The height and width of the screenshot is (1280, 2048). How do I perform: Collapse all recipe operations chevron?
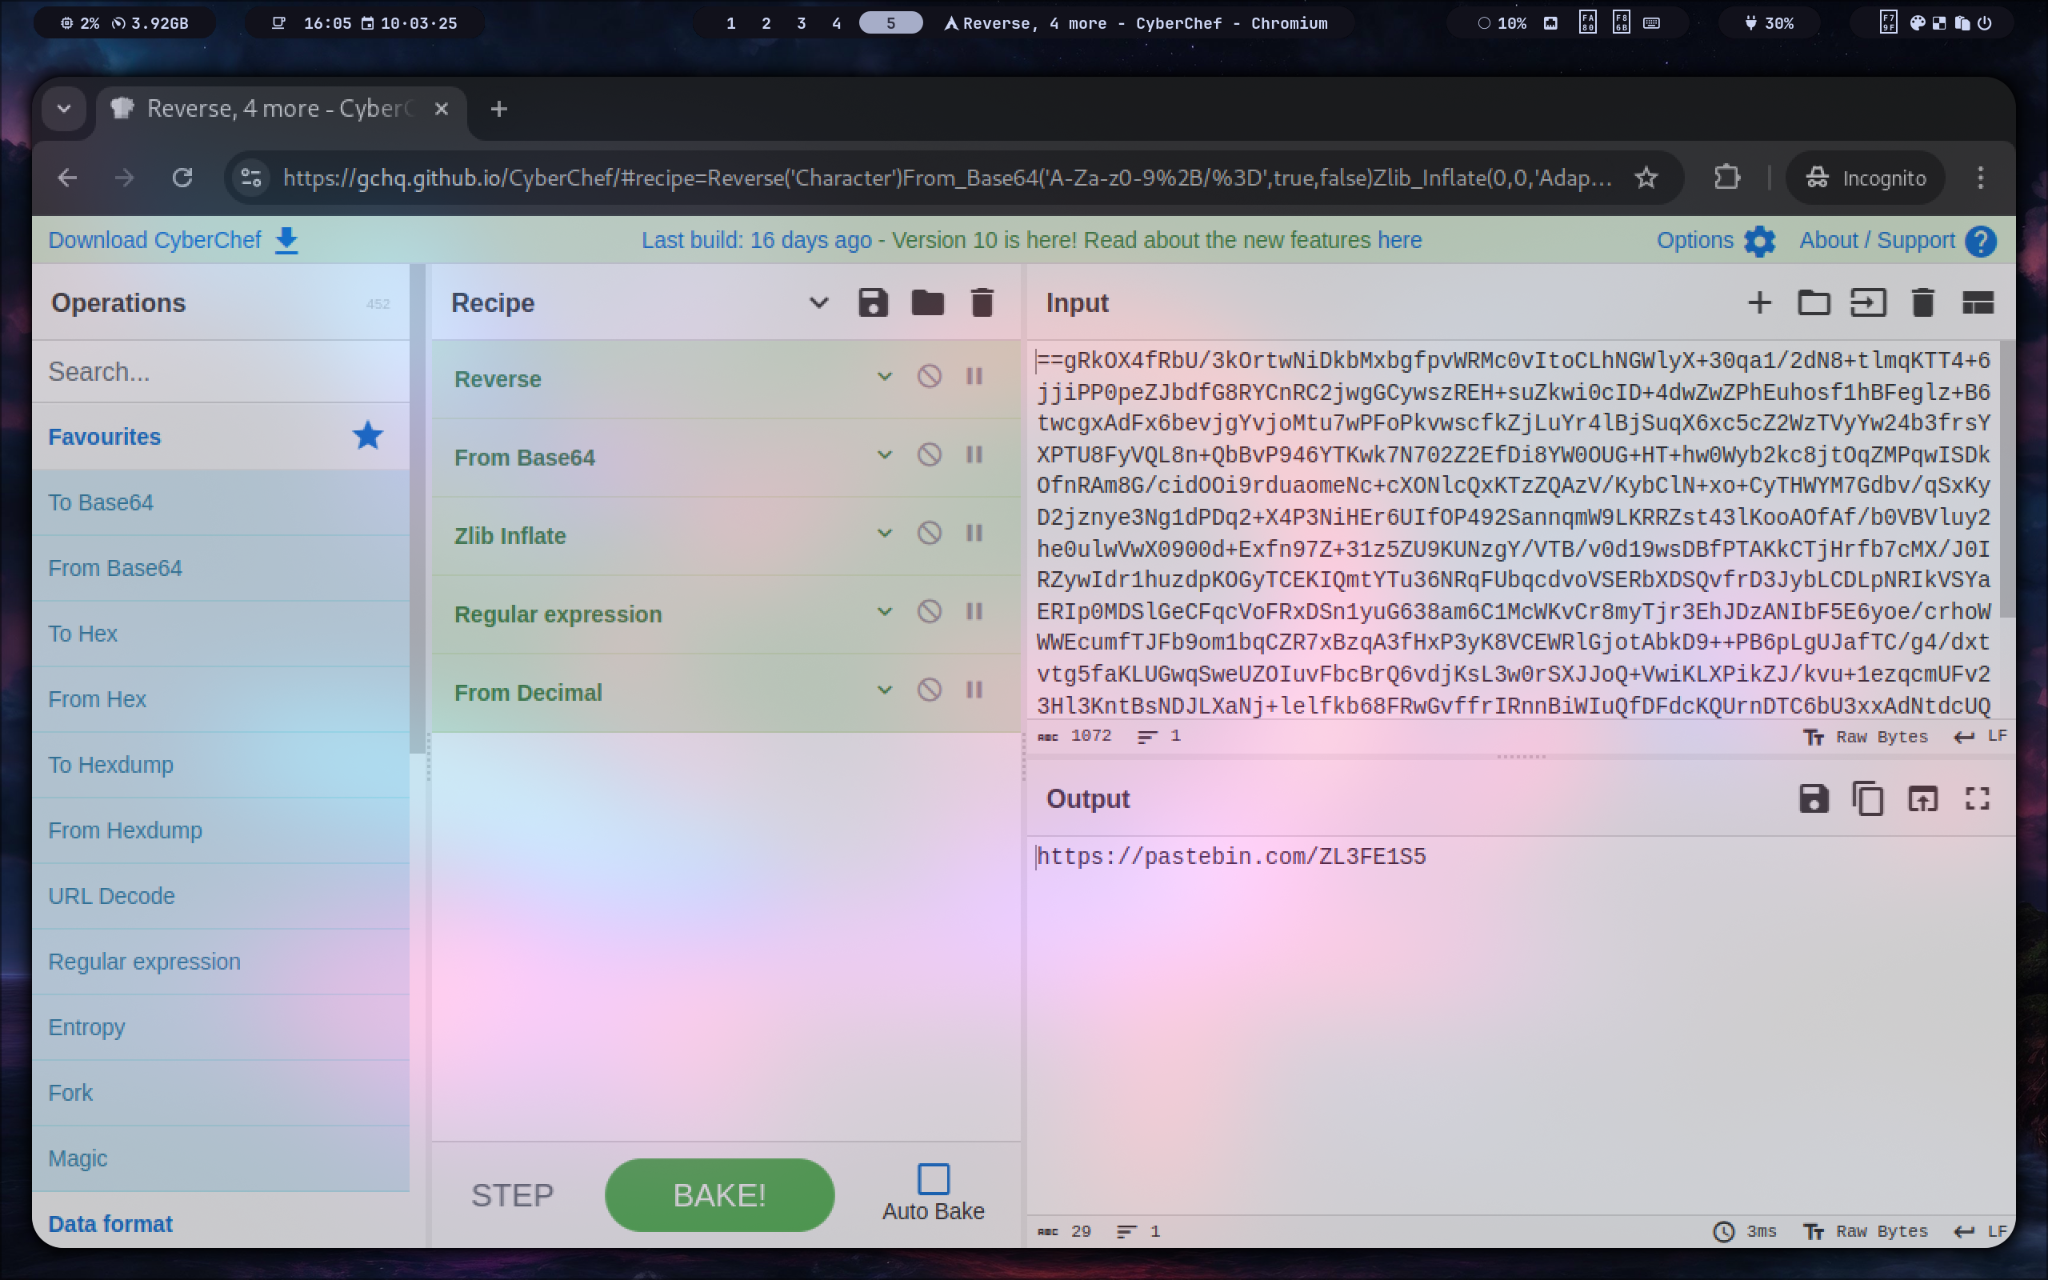[818, 303]
